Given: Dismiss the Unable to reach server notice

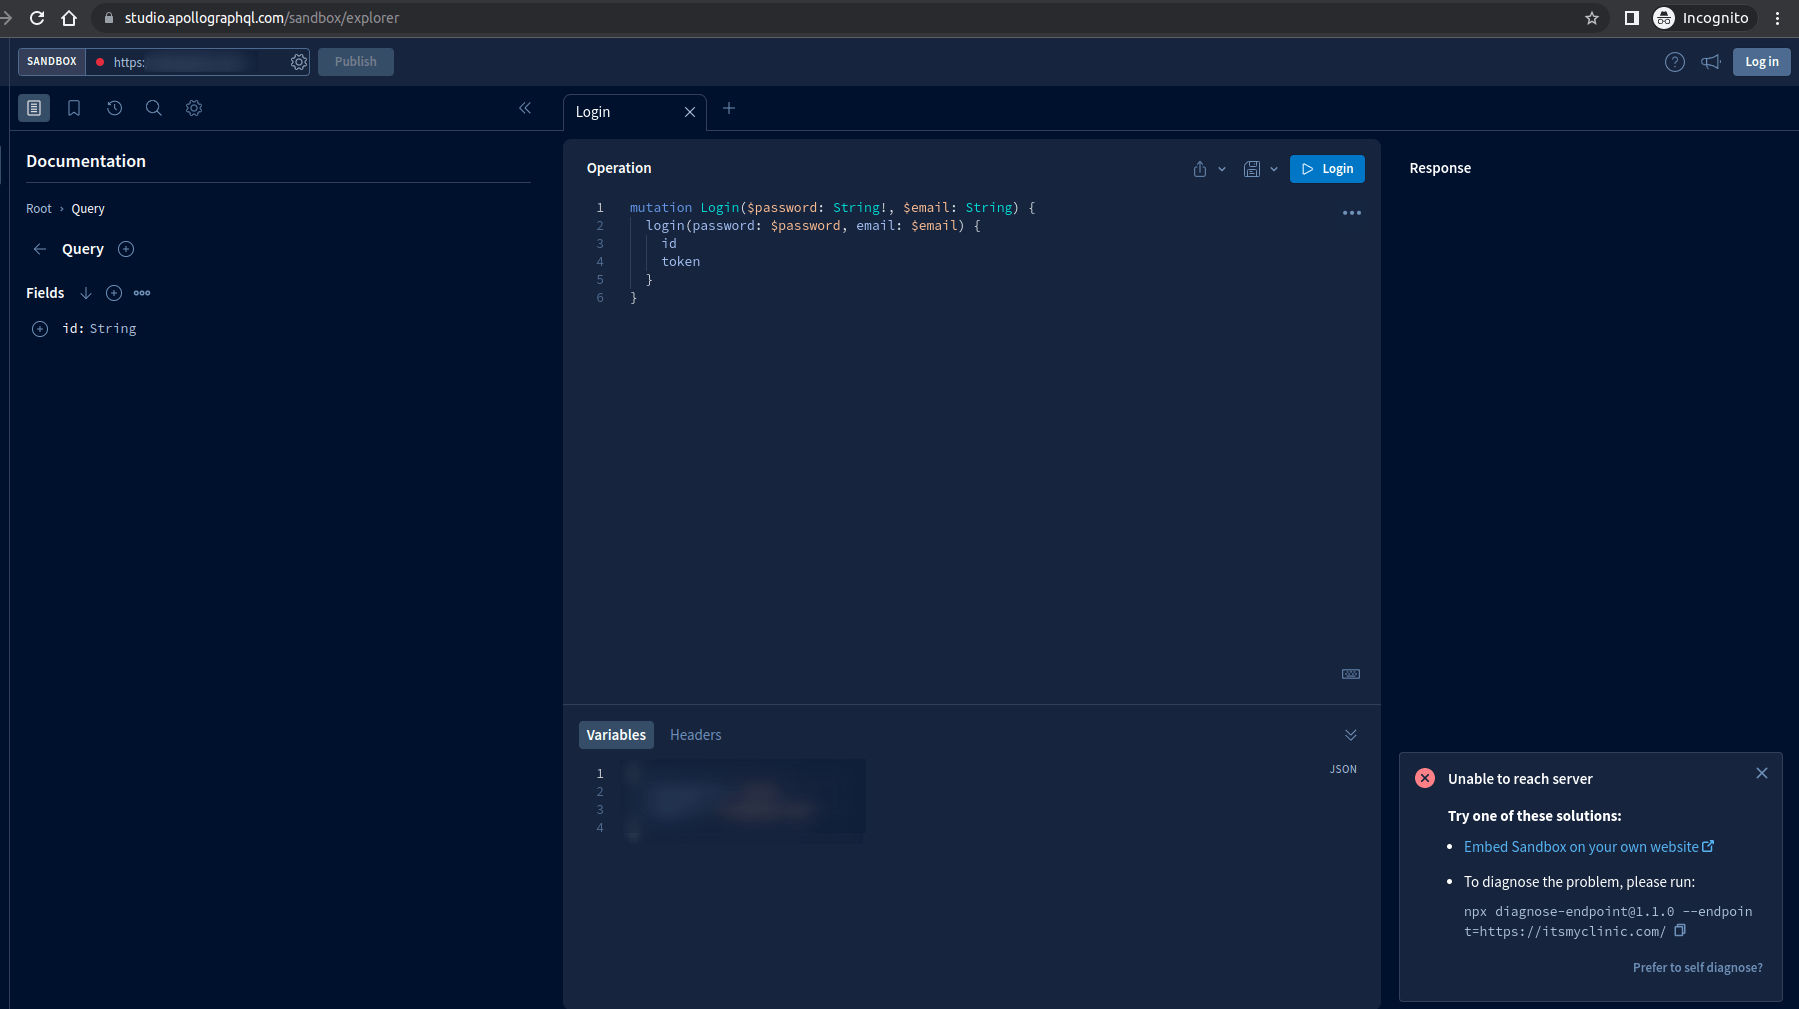Looking at the screenshot, I should click(x=1762, y=773).
